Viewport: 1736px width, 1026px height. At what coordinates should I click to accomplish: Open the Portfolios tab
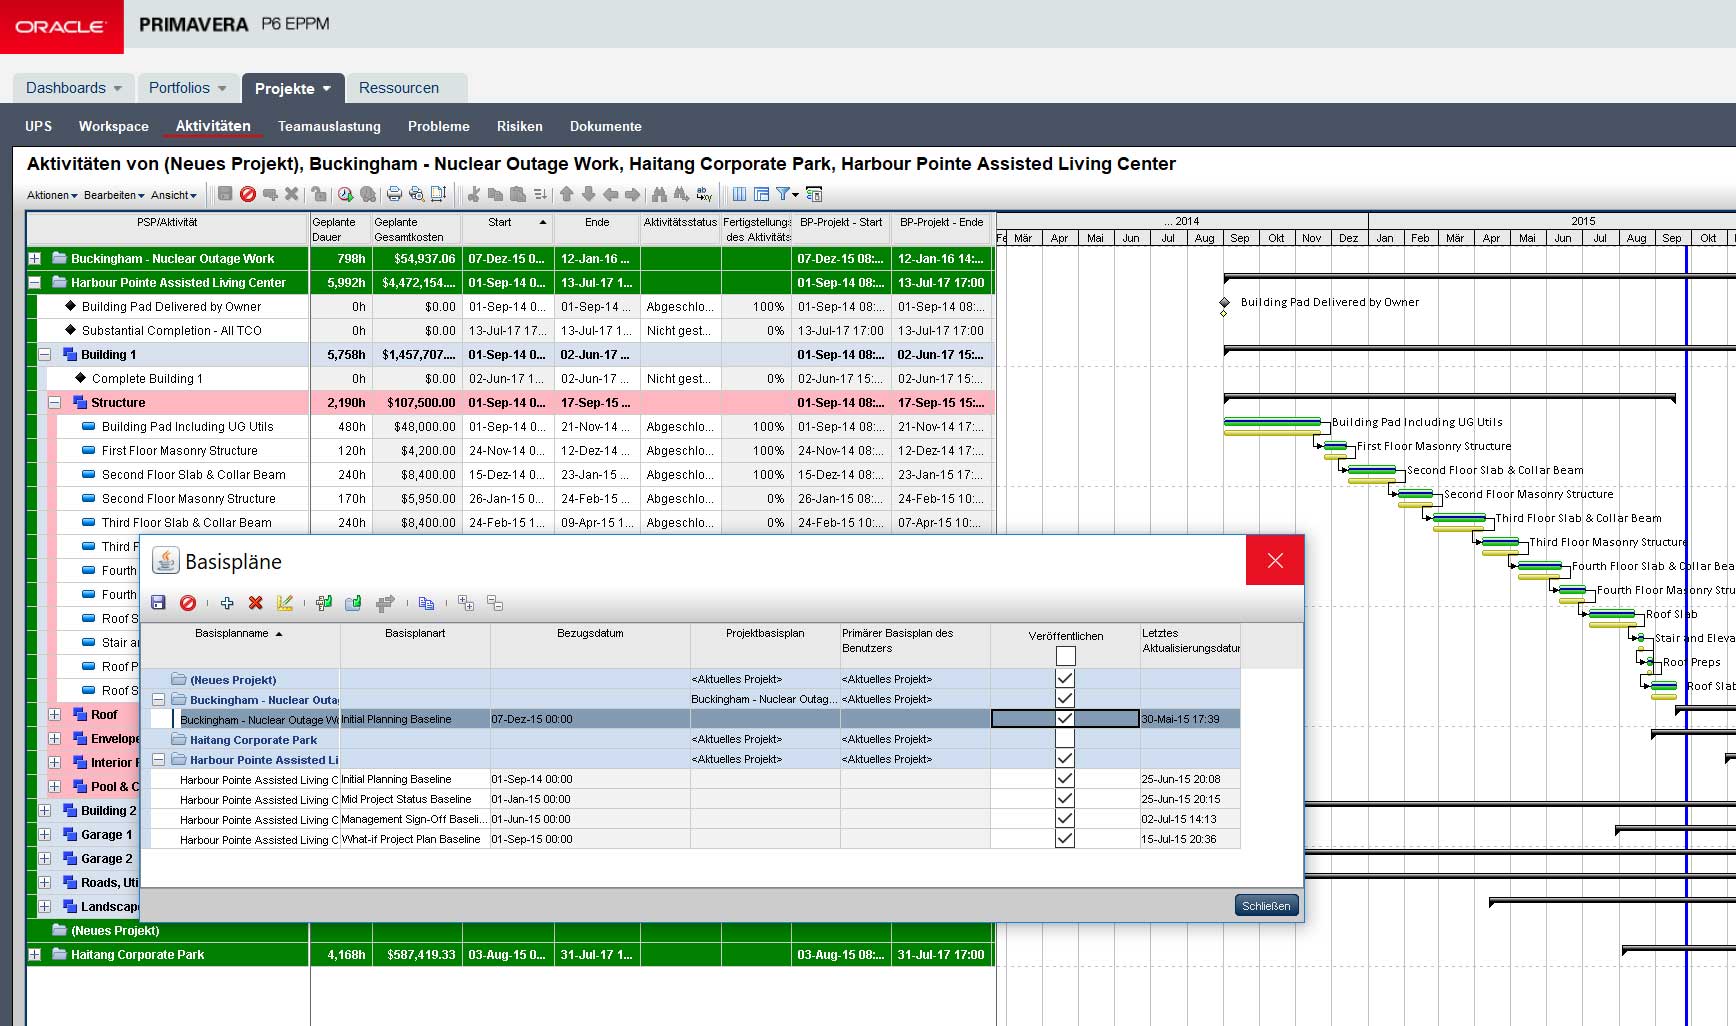point(188,88)
